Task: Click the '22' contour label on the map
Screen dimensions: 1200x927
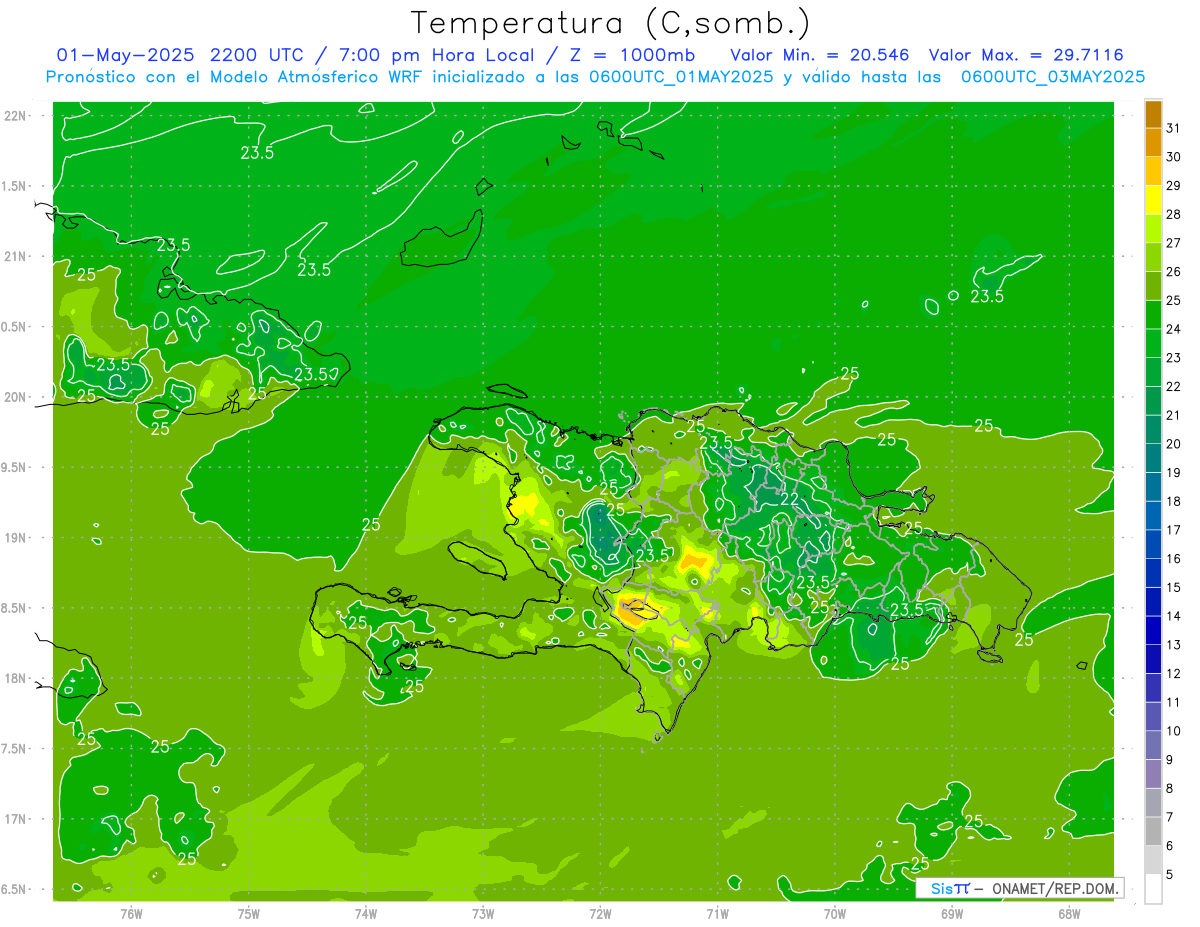Action: [790, 498]
